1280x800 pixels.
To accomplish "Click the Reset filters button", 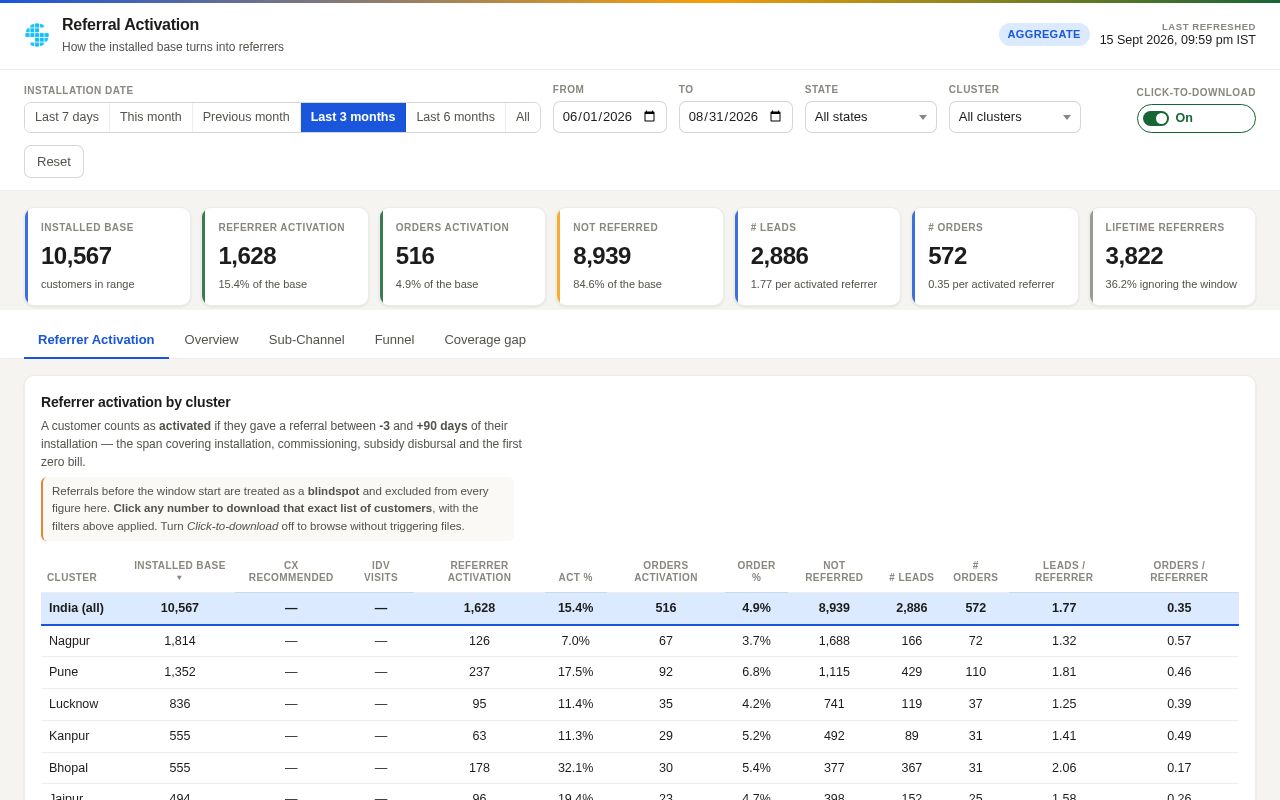I will [54, 161].
